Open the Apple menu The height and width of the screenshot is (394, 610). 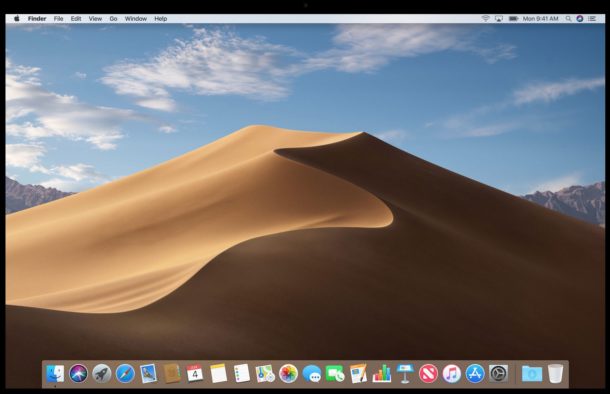pos(17,18)
